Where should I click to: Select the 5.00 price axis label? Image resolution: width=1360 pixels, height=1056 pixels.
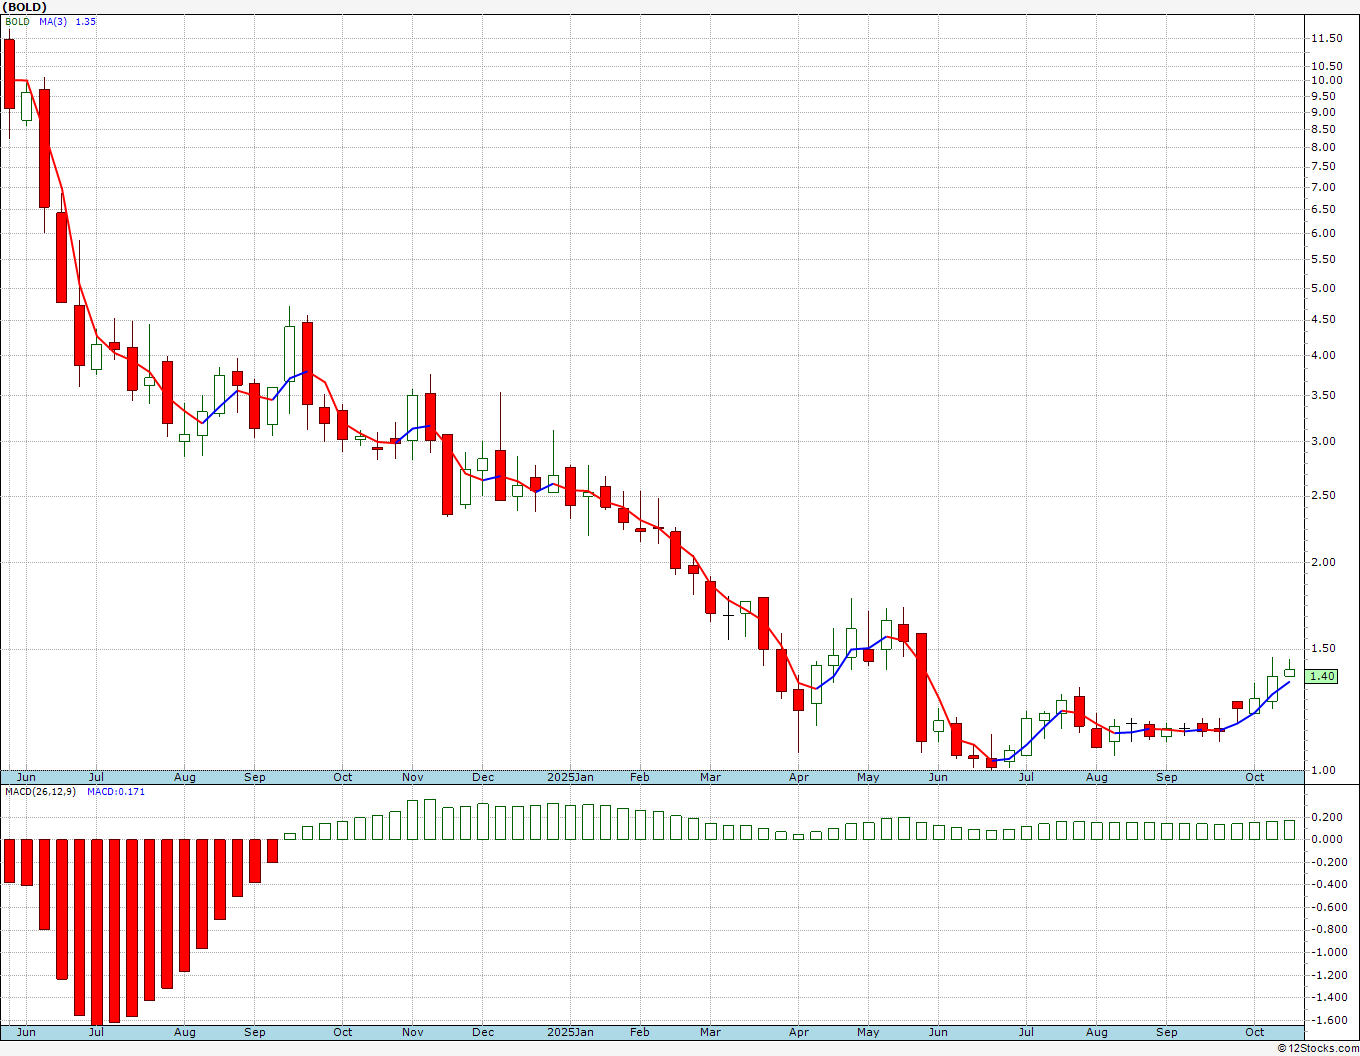click(x=1322, y=288)
